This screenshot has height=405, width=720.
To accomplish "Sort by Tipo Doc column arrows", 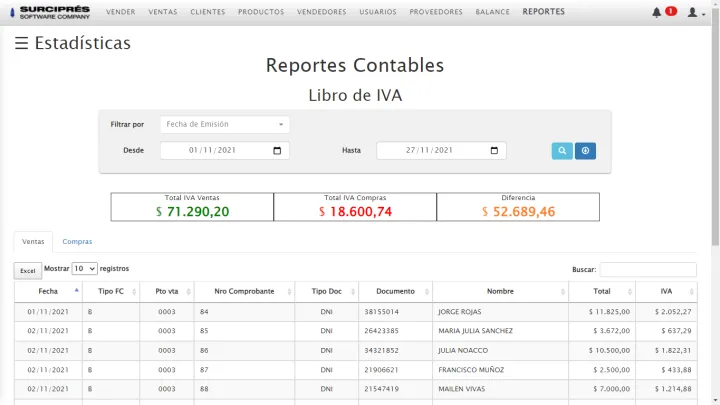I will click(353, 292).
